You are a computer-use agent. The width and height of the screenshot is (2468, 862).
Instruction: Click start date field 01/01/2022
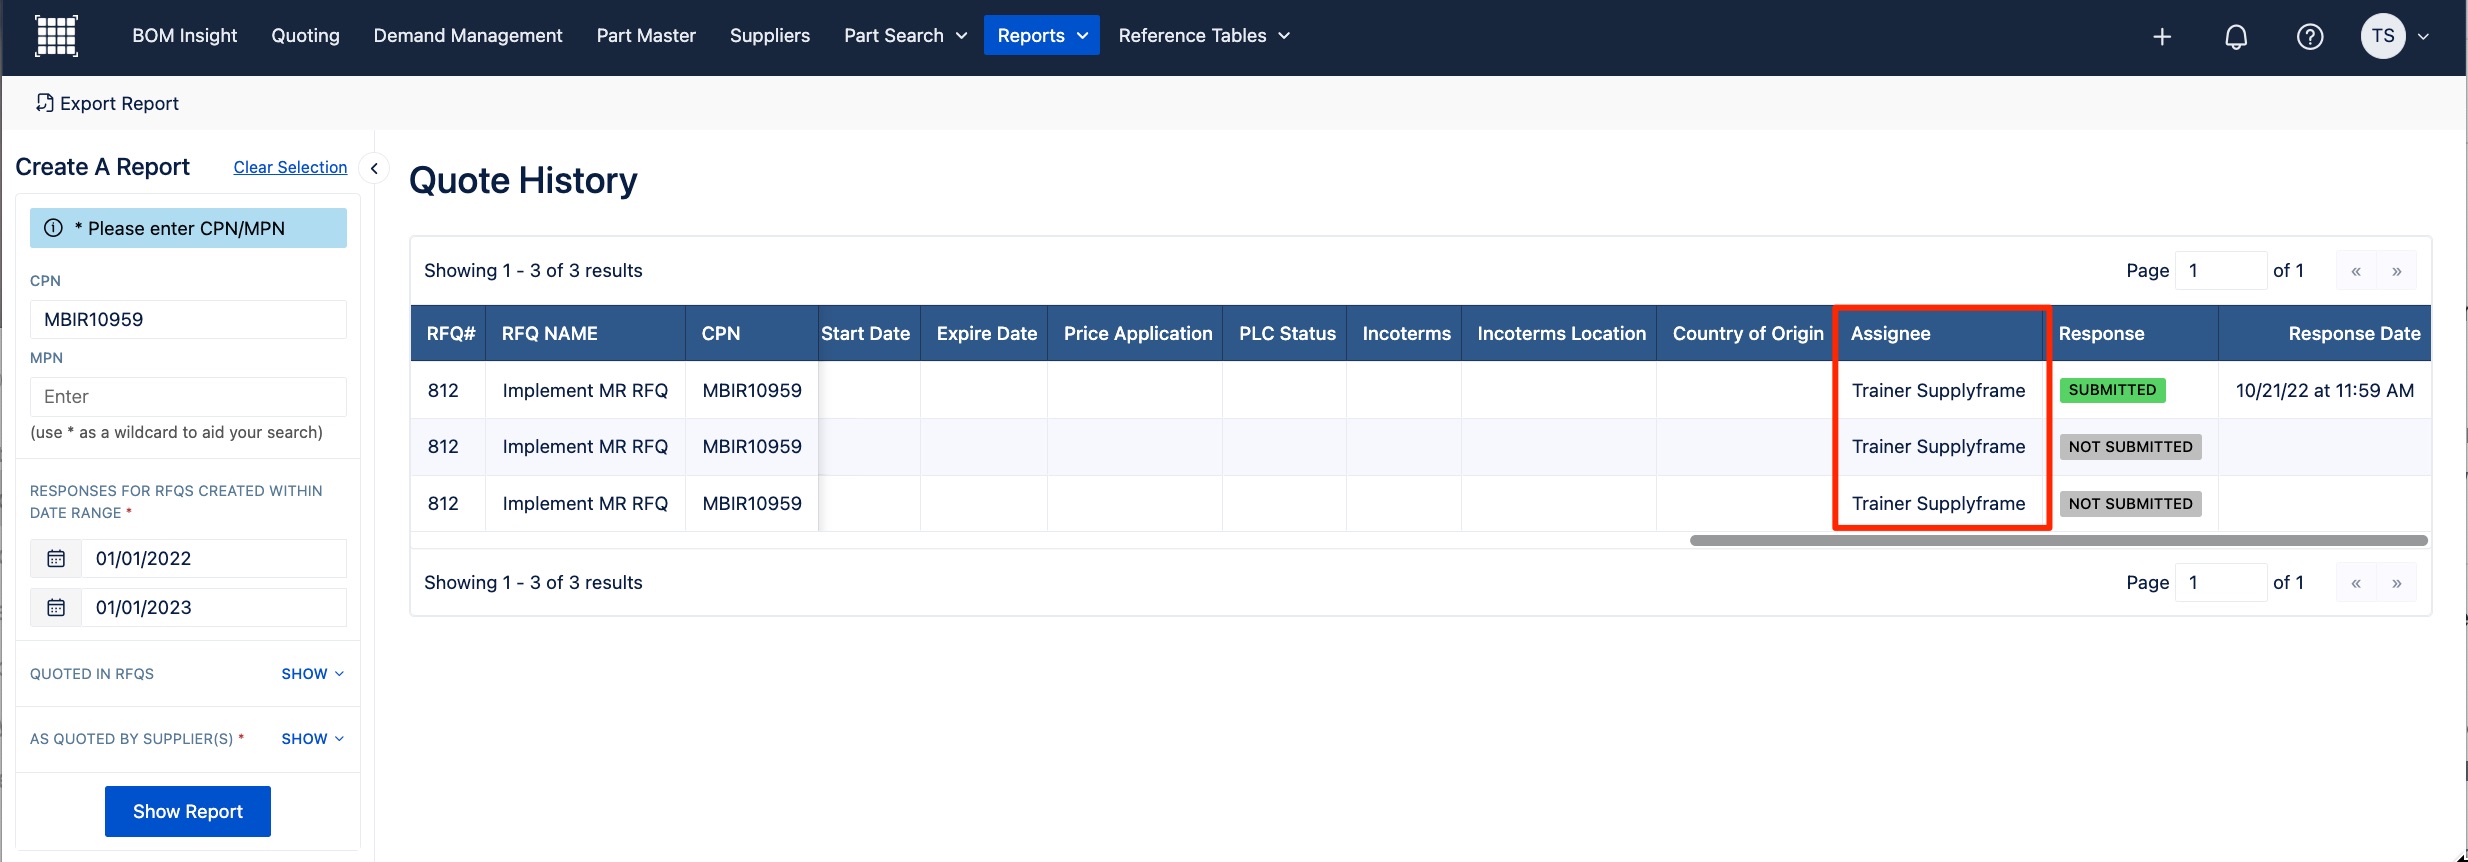214,559
